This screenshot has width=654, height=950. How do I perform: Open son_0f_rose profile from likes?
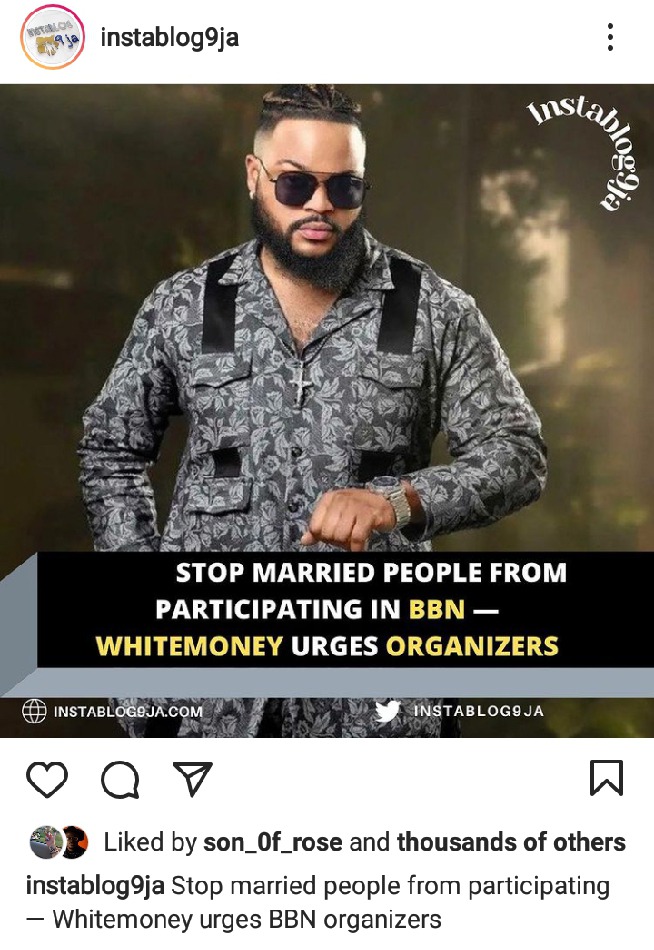coord(273,842)
